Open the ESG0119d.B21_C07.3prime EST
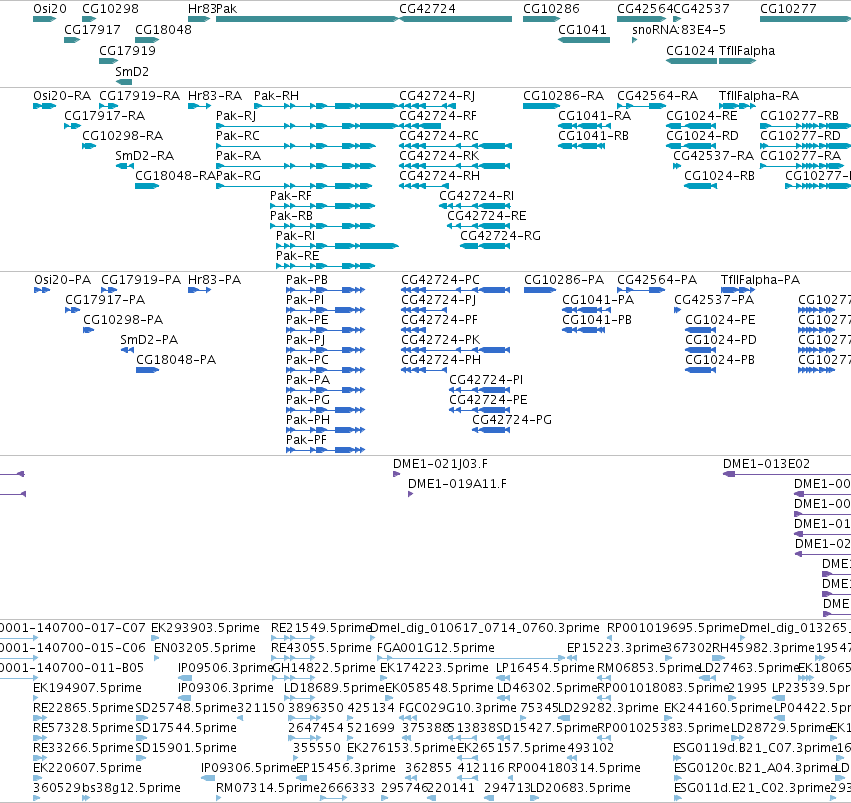 pos(676,758)
